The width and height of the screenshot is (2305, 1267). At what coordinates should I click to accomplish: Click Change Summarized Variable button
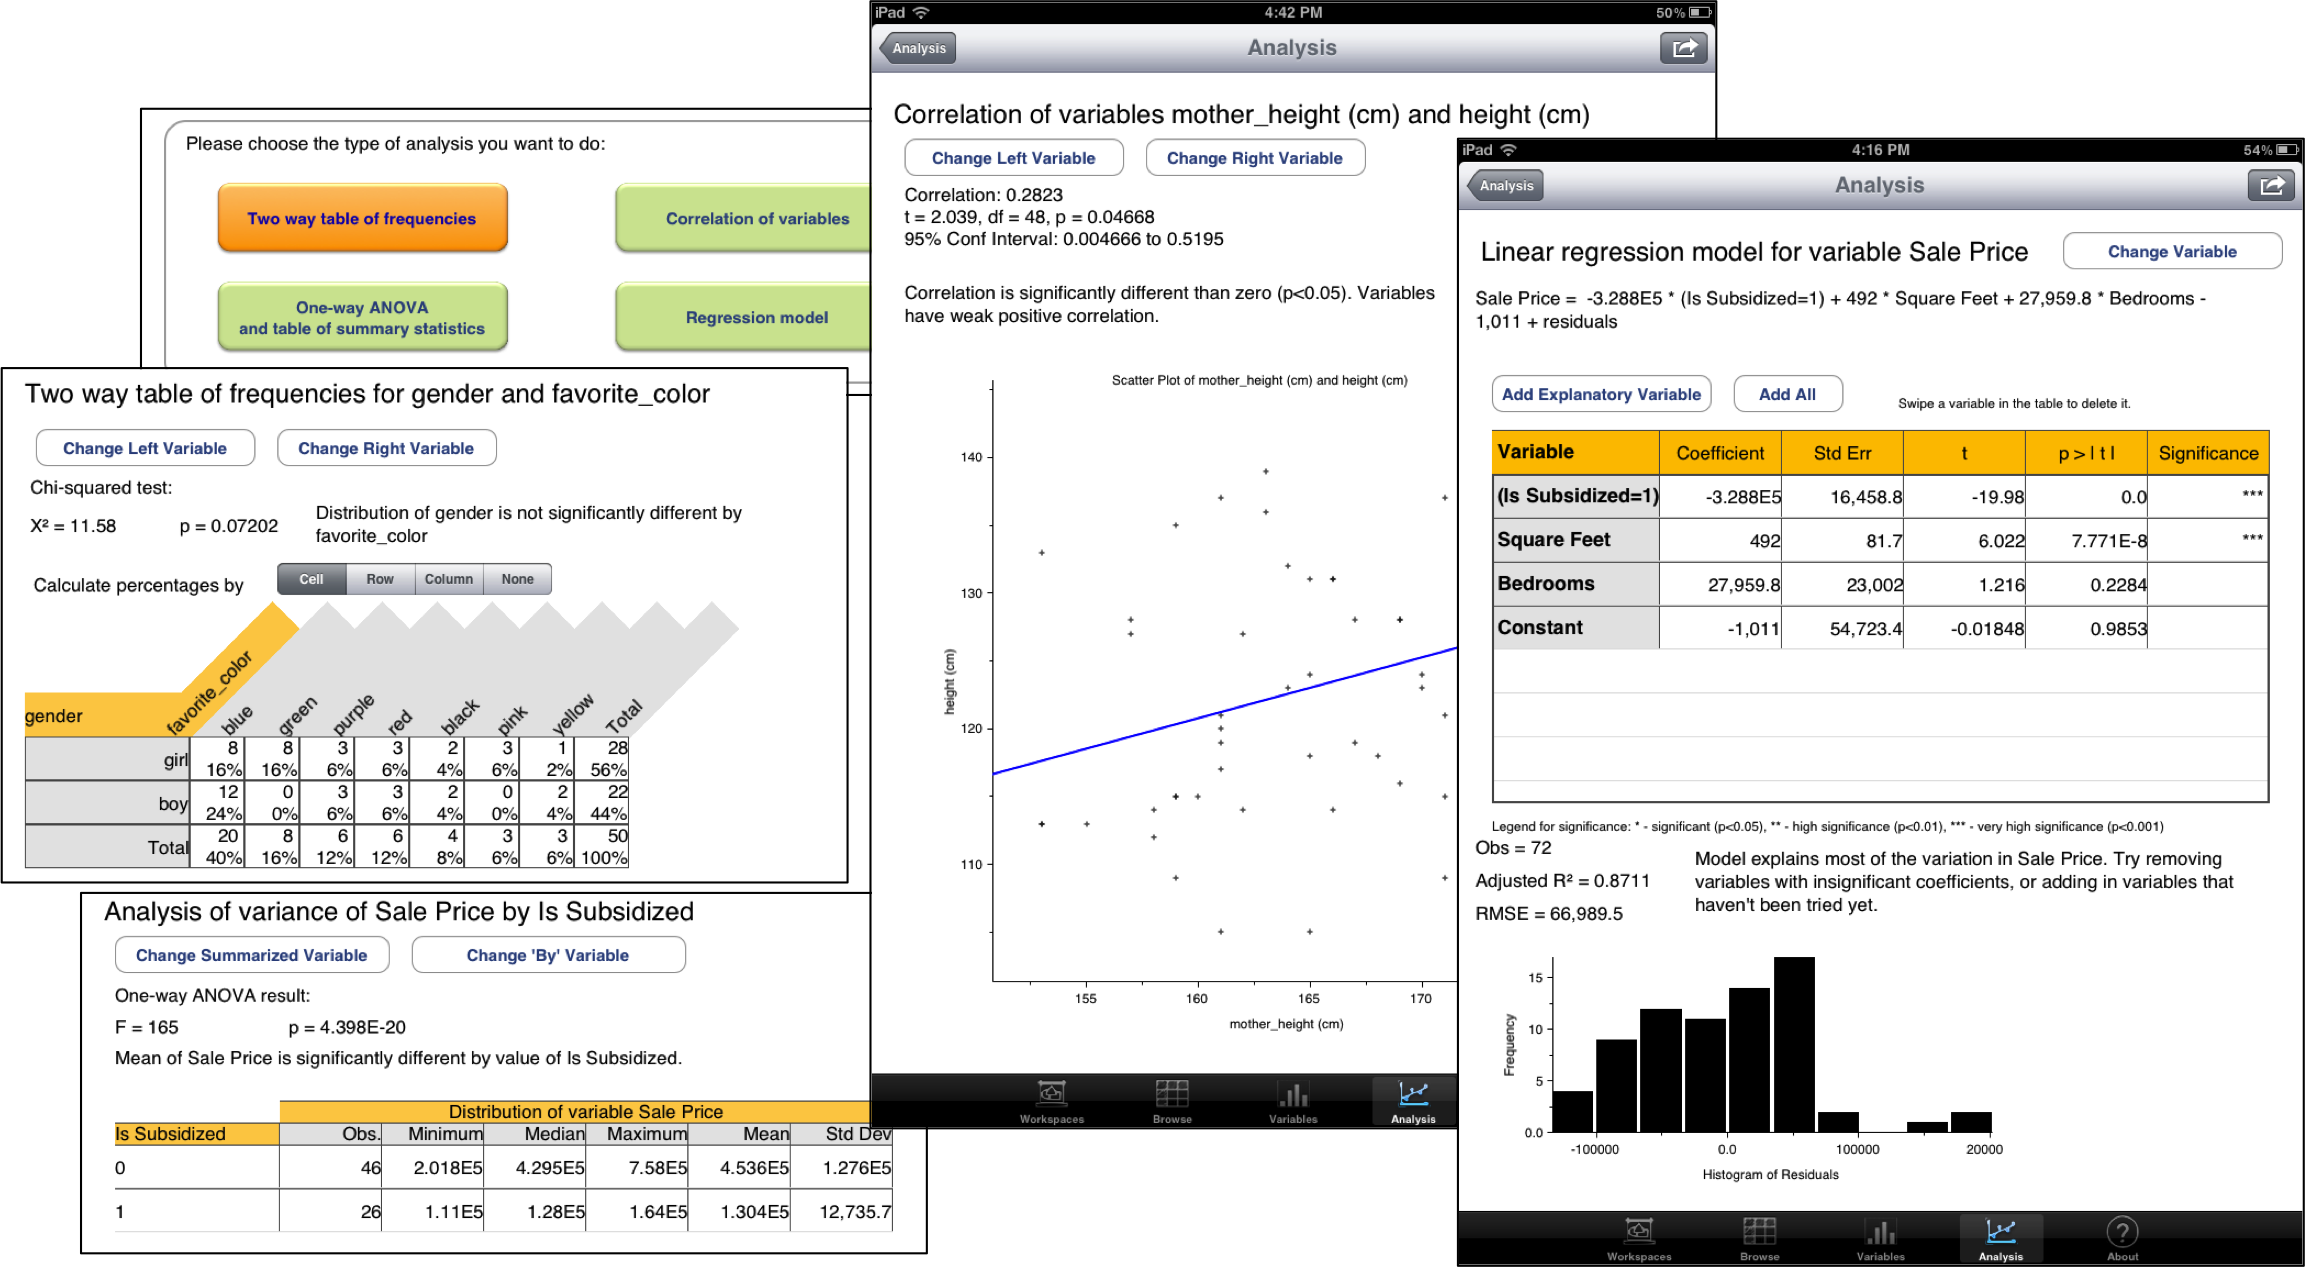[252, 955]
